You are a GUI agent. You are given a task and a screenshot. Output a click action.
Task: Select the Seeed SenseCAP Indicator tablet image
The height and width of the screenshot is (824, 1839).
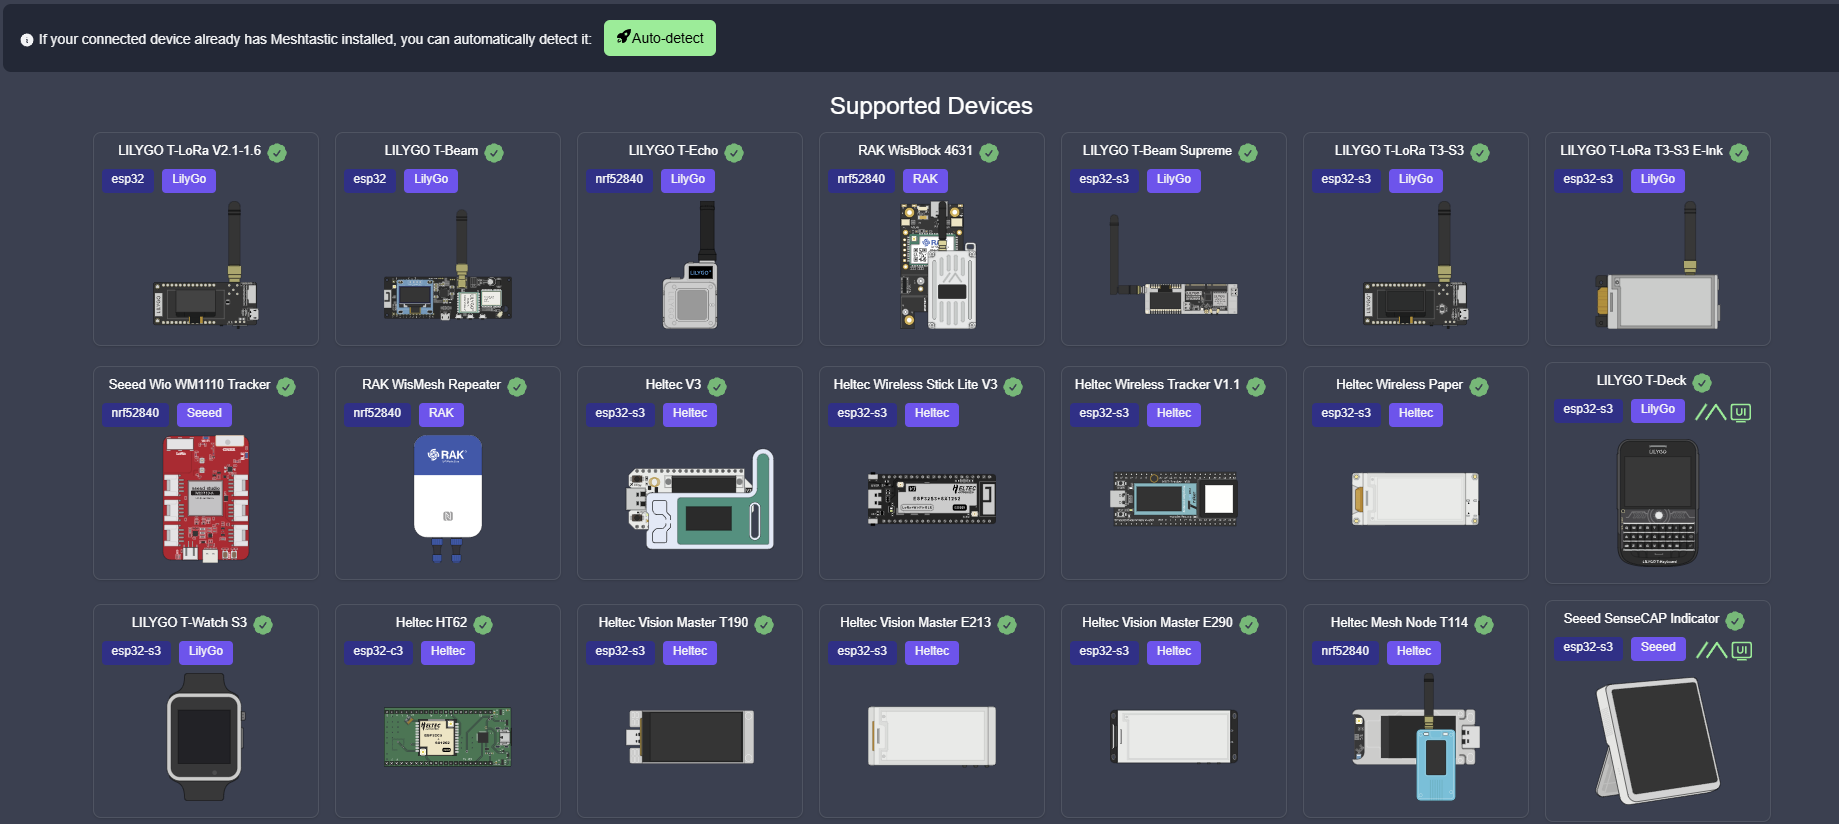(1658, 741)
